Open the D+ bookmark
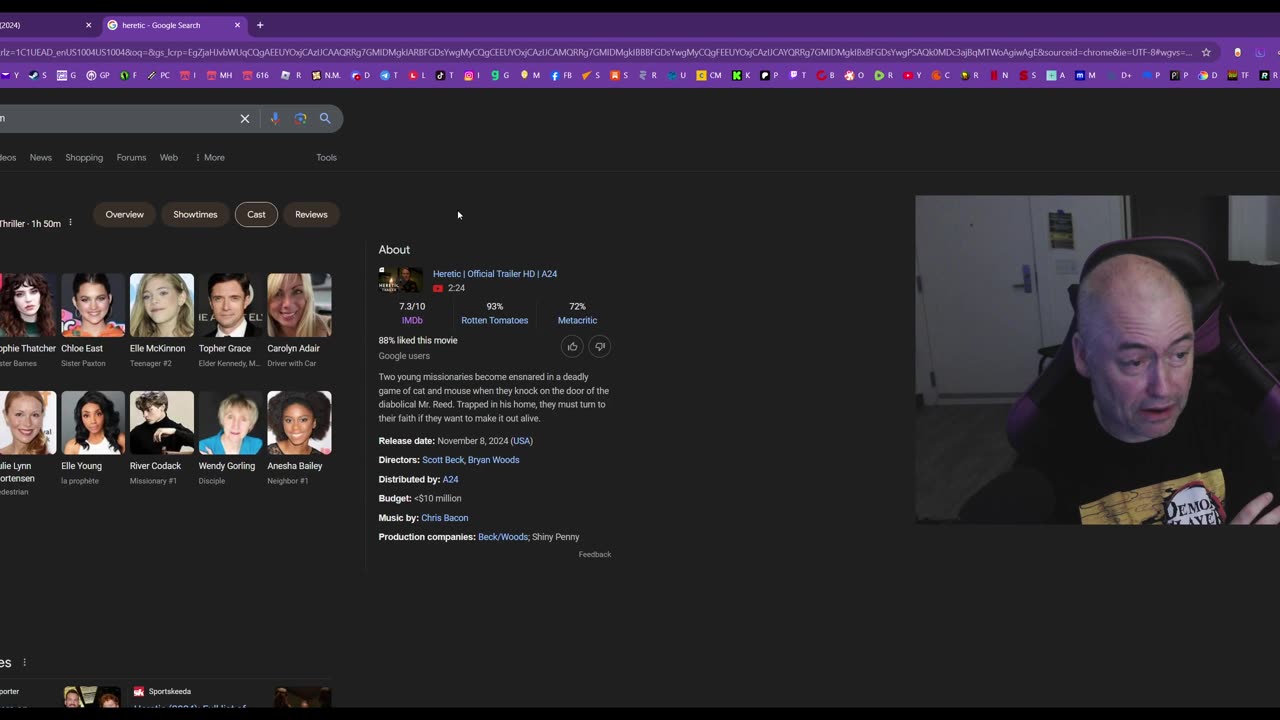Screen dimensions: 1280x720 (1119, 75)
